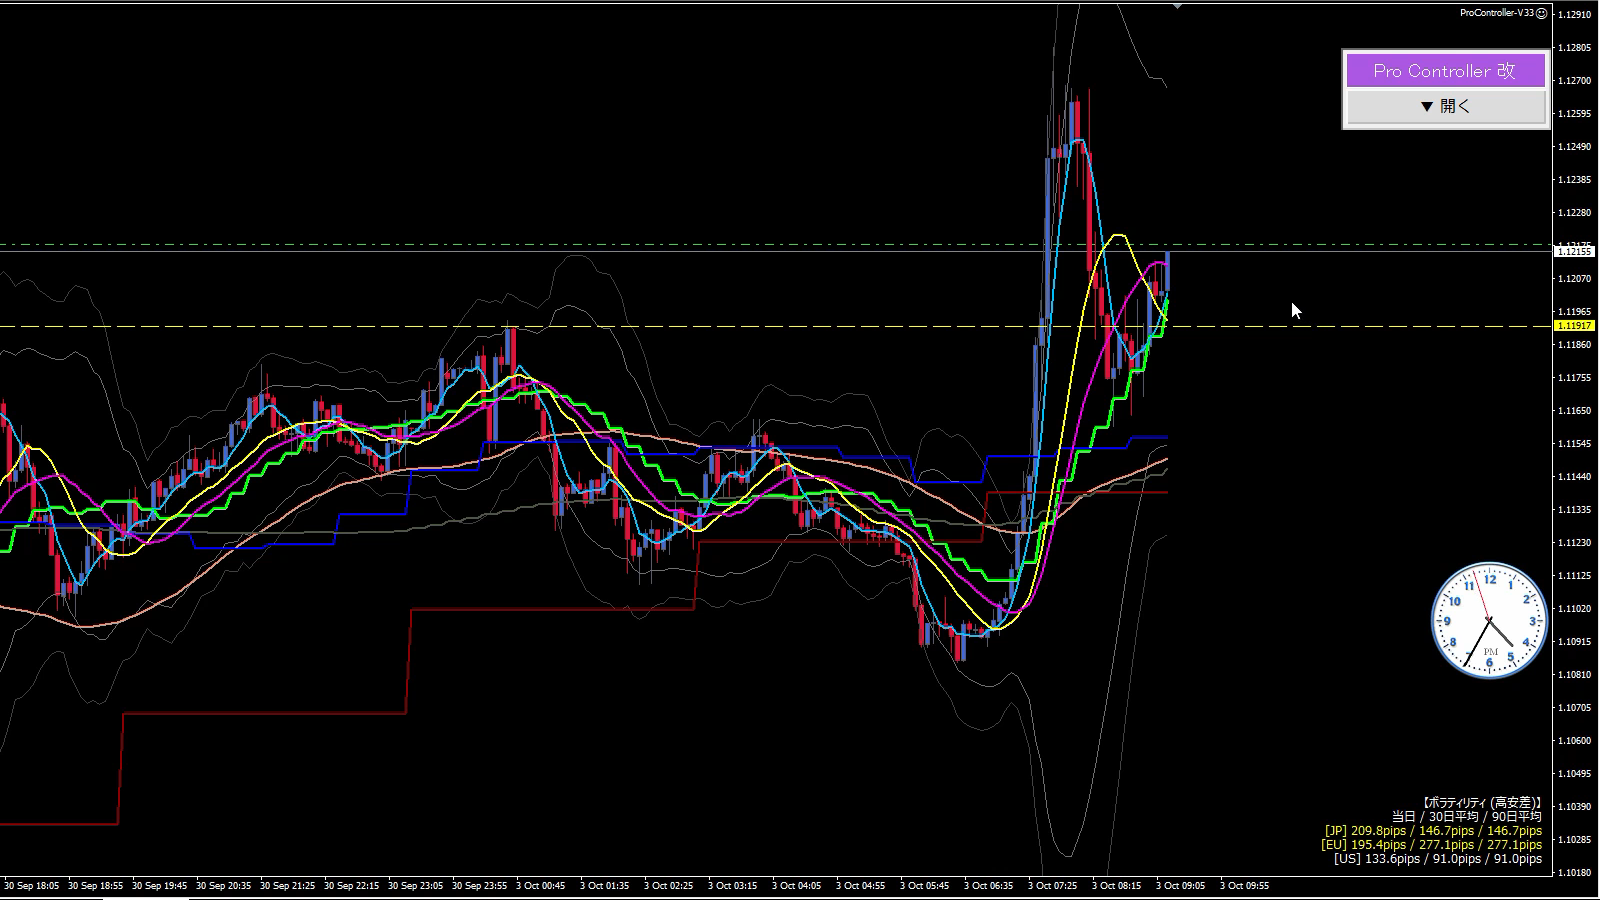Click the current price label 1.12155
This screenshot has height=900, width=1600.
(x=1574, y=252)
